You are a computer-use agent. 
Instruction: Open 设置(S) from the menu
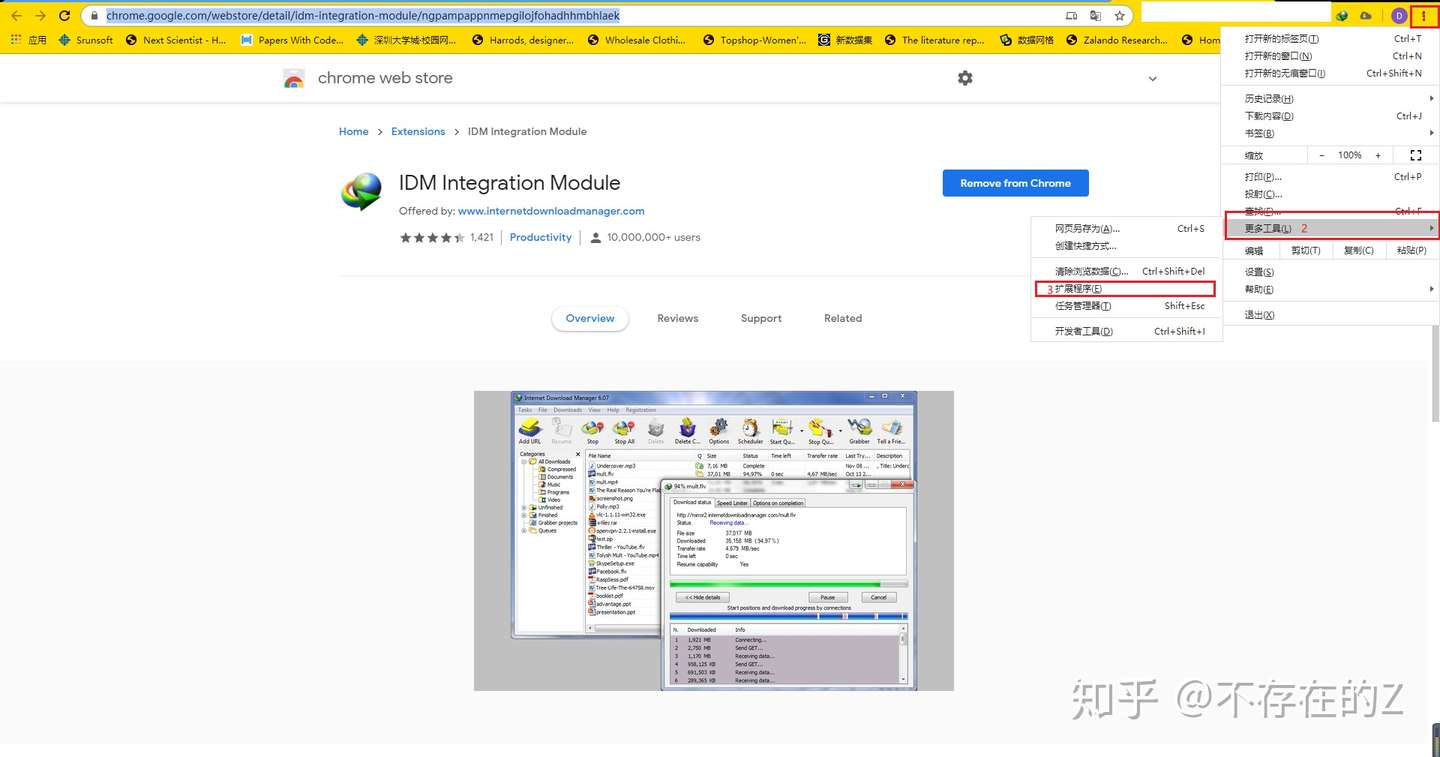[1330, 272]
